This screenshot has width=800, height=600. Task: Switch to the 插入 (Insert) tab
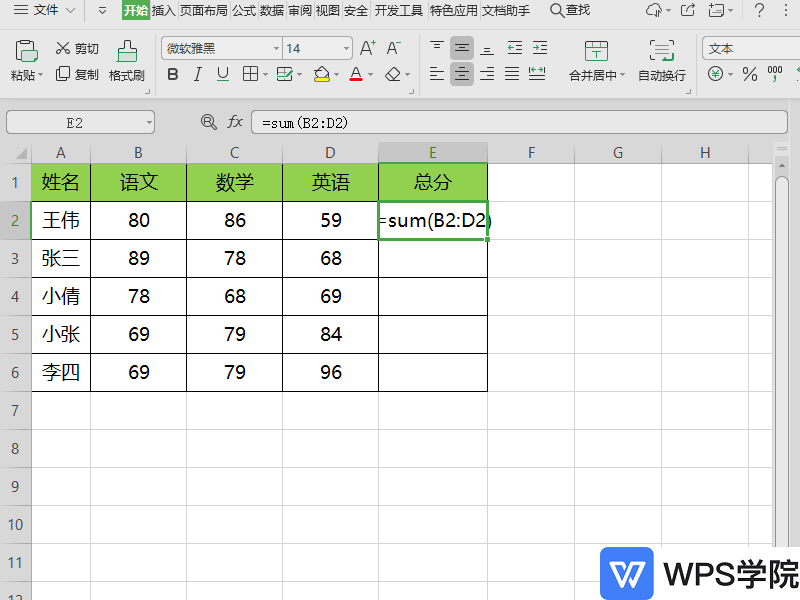pyautogui.click(x=163, y=11)
